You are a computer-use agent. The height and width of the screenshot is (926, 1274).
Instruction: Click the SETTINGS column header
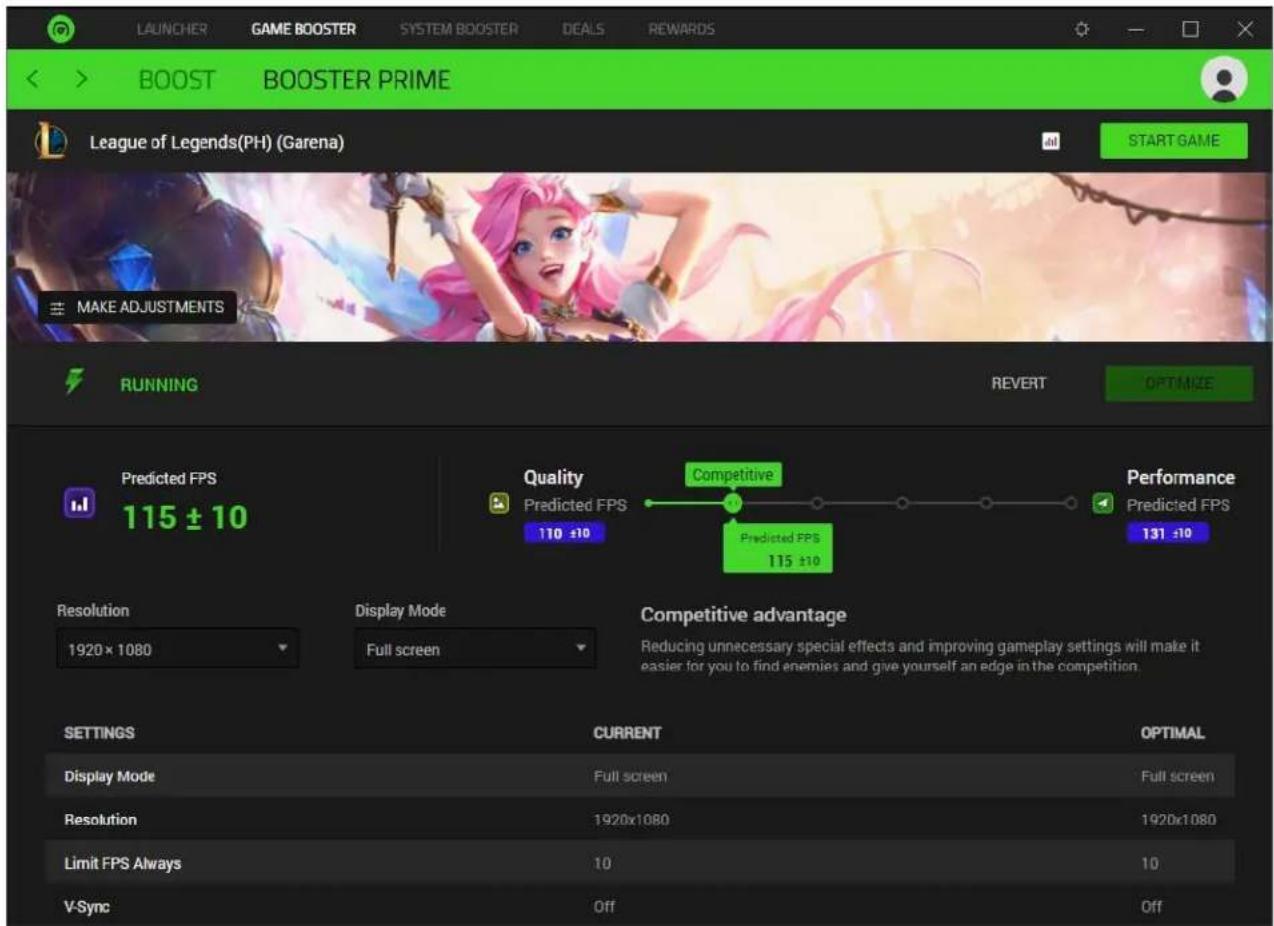[x=99, y=733]
